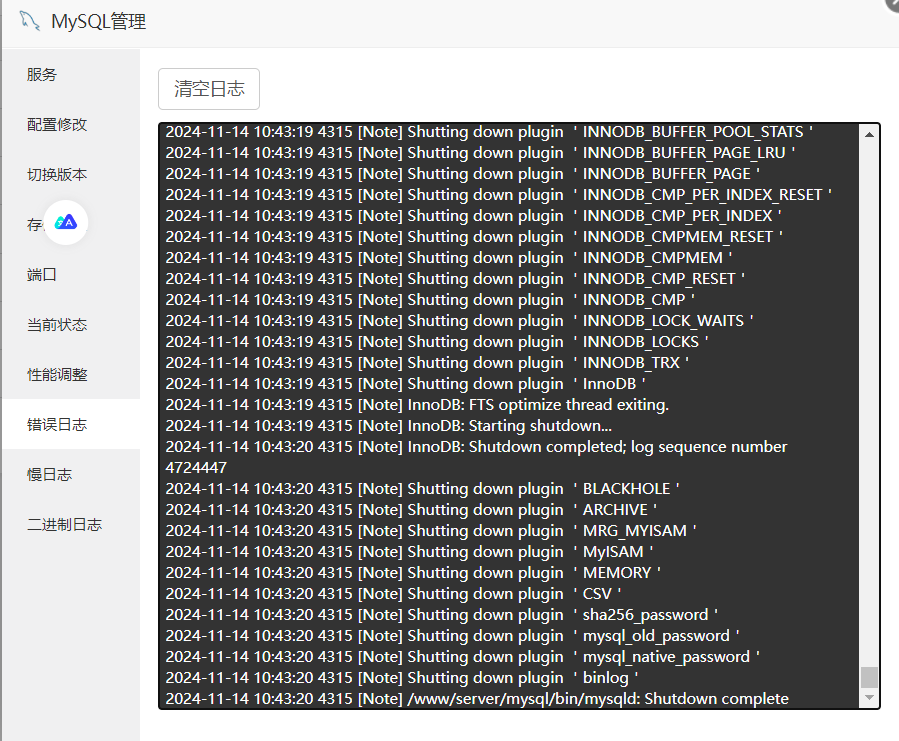
Task: Click the mysql_old_password log line
Action: pos(452,635)
